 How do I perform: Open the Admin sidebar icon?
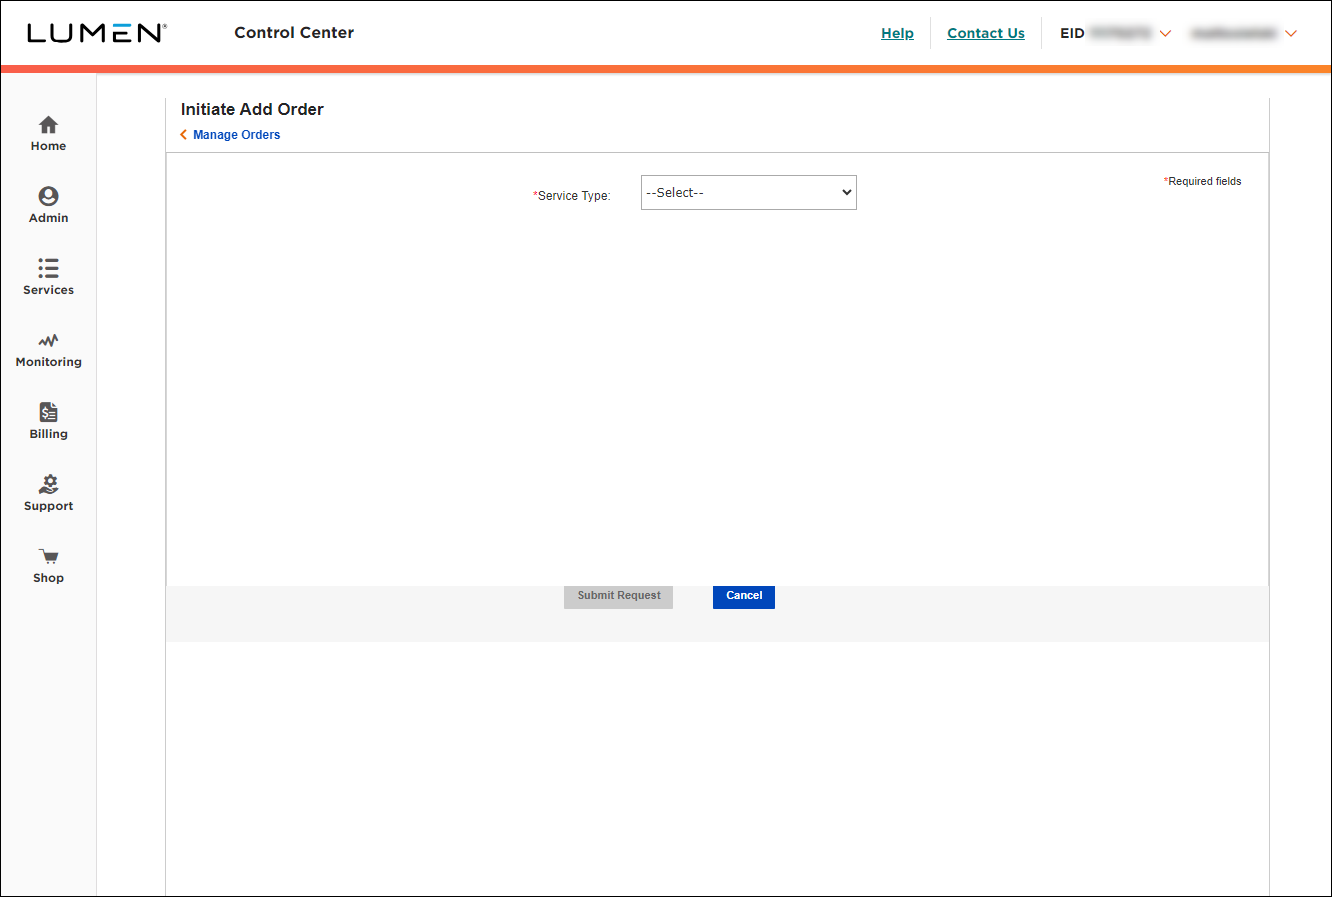tap(48, 196)
